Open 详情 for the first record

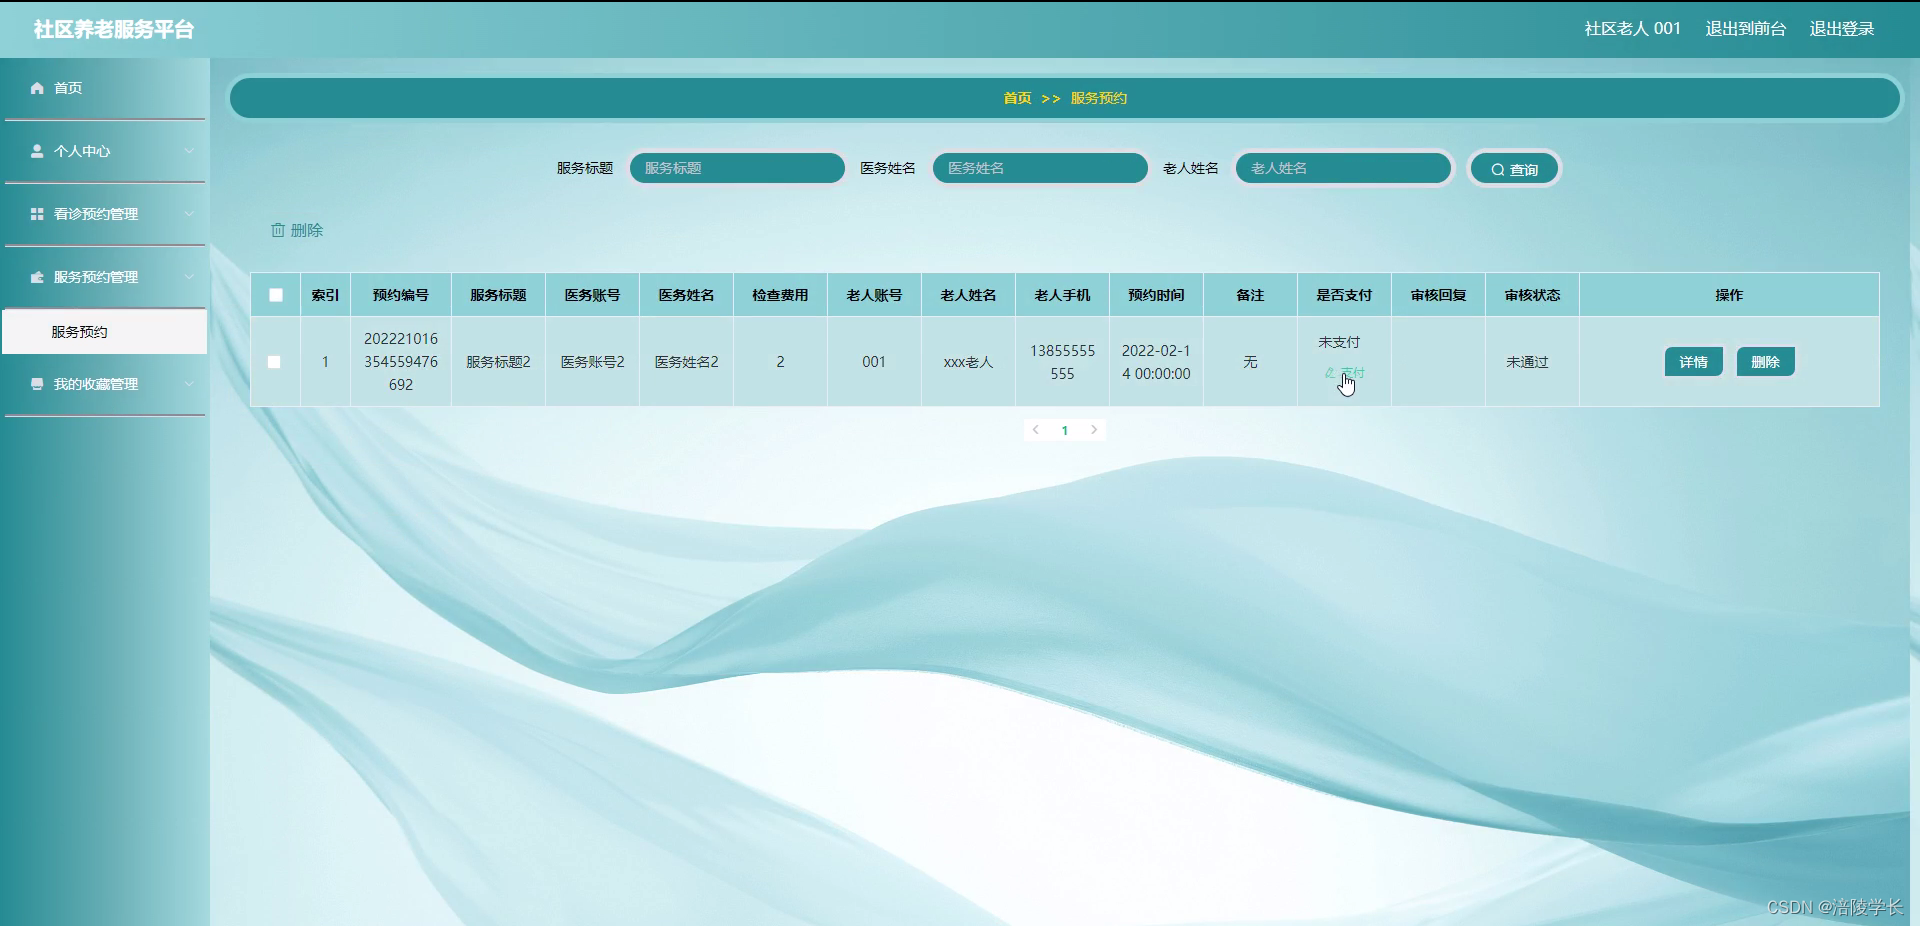1693,361
